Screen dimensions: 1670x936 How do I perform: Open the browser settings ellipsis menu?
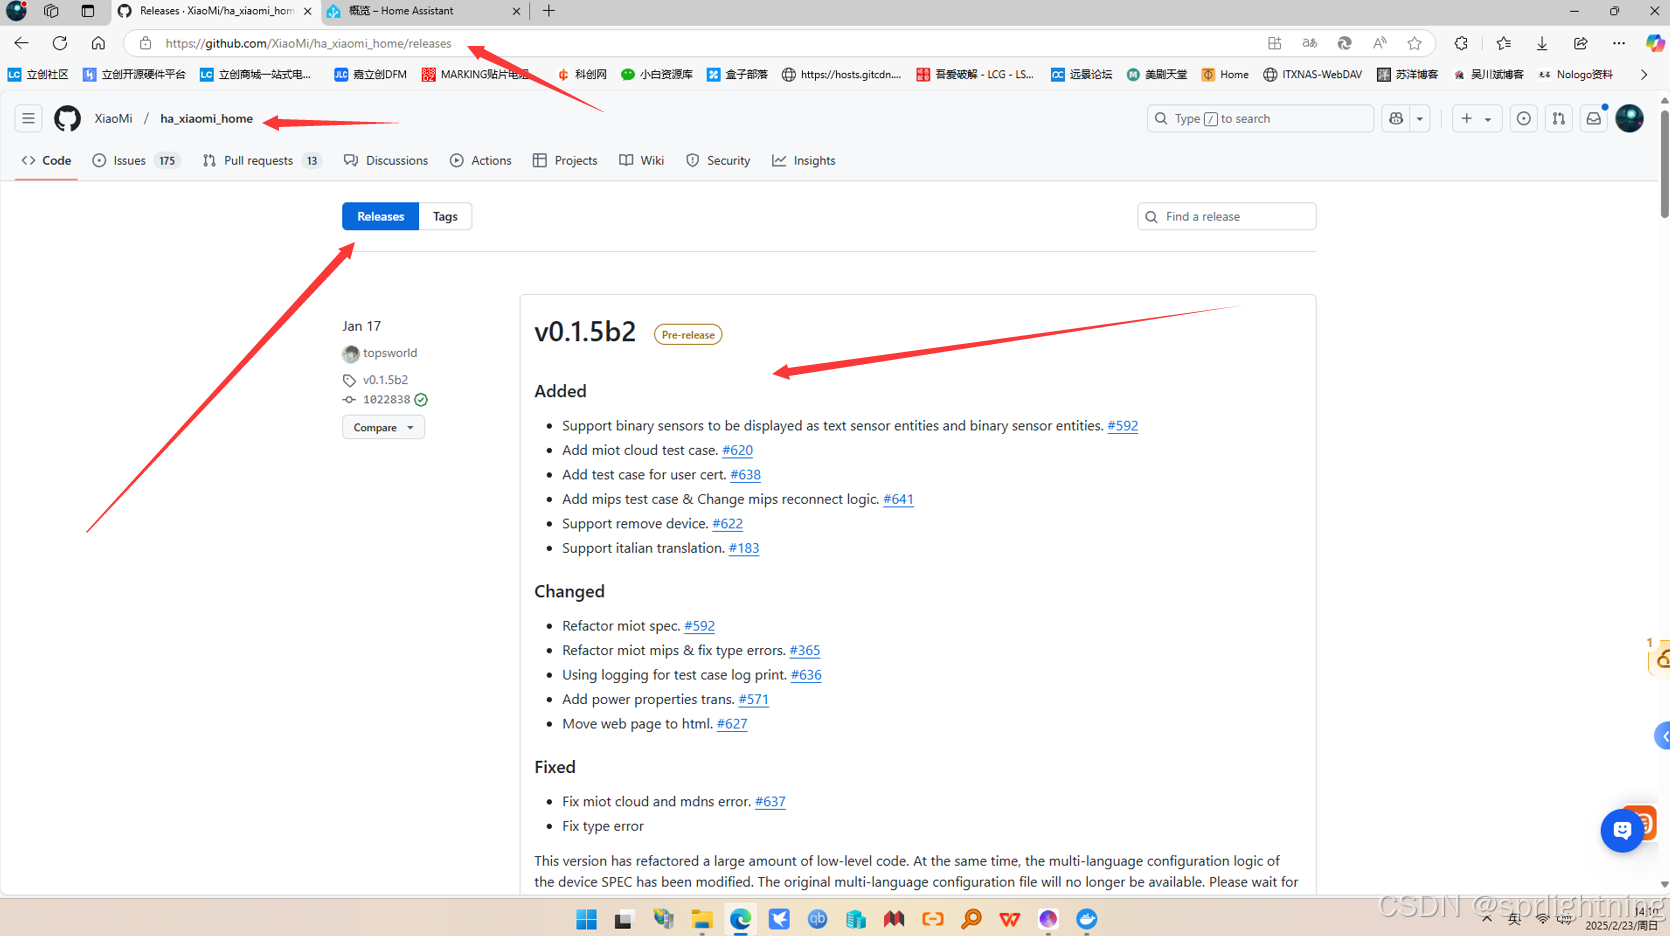coord(1618,43)
